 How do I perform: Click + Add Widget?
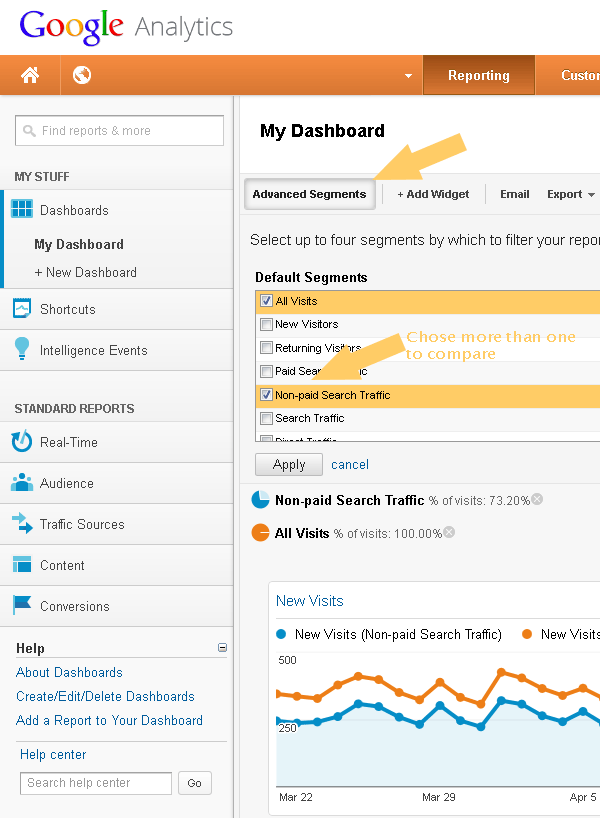click(x=433, y=194)
